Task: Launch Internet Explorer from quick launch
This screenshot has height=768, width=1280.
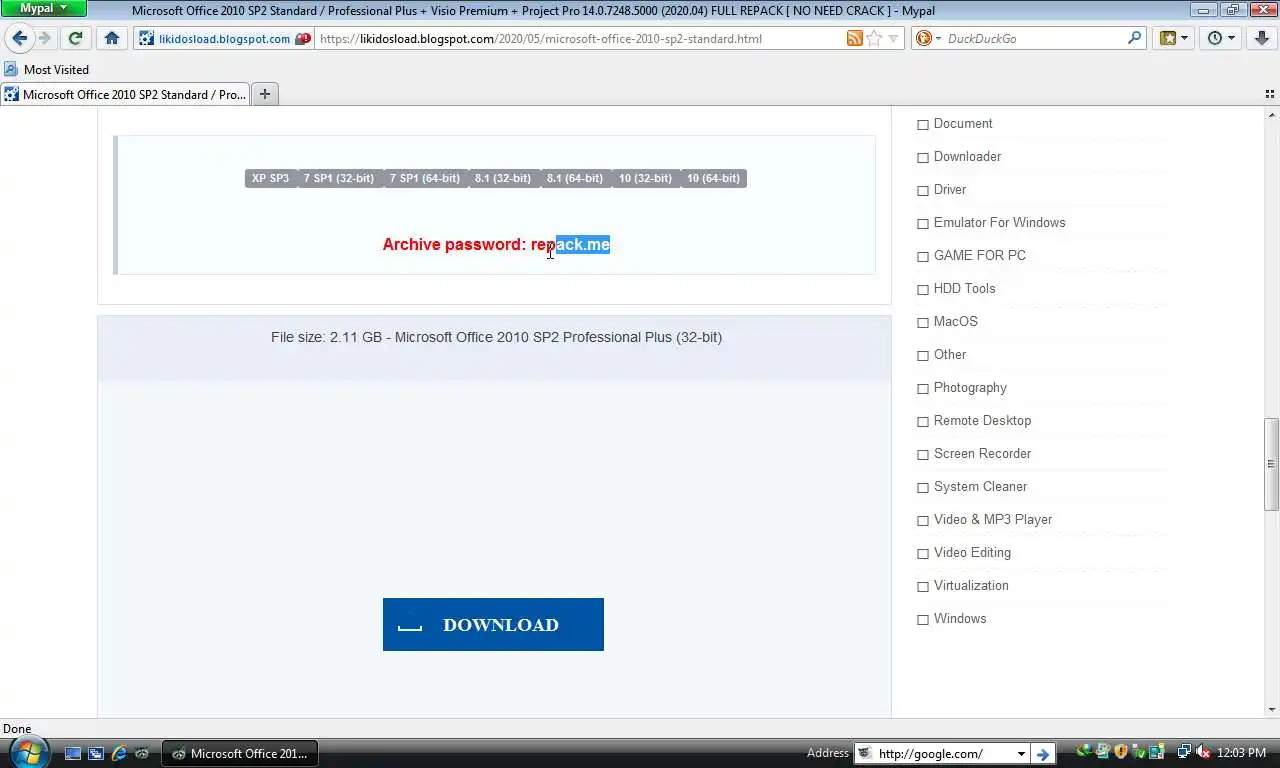Action: click(x=119, y=753)
